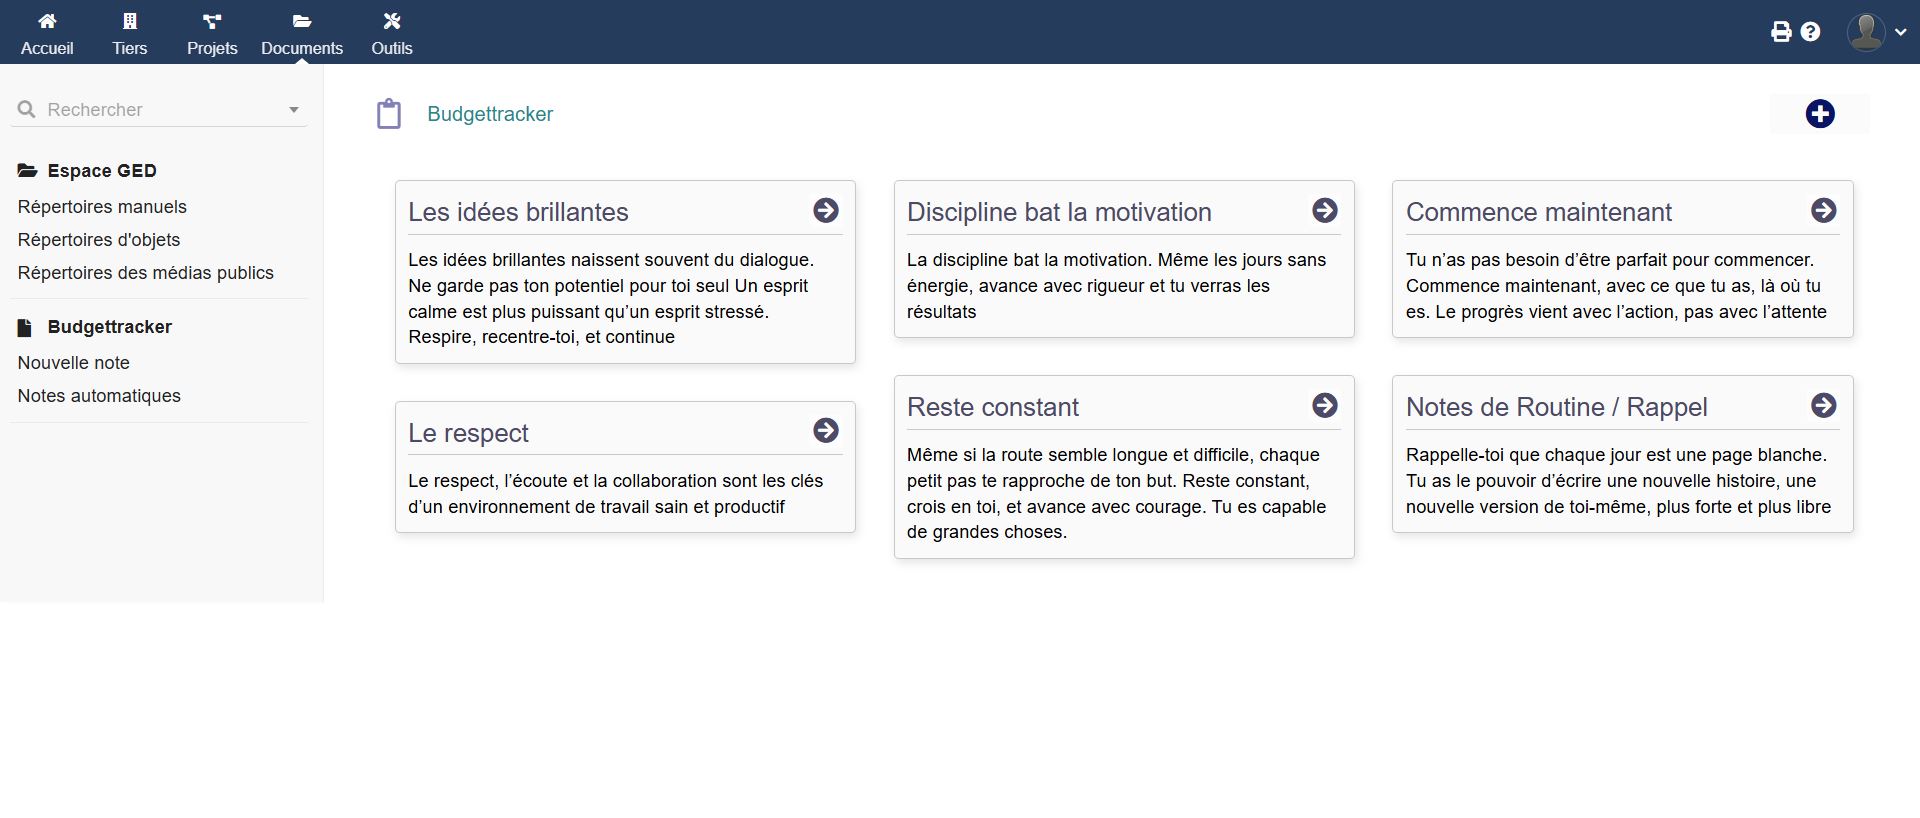Click the Budgettracker clipboard icon
1920x818 pixels.
click(x=389, y=114)
